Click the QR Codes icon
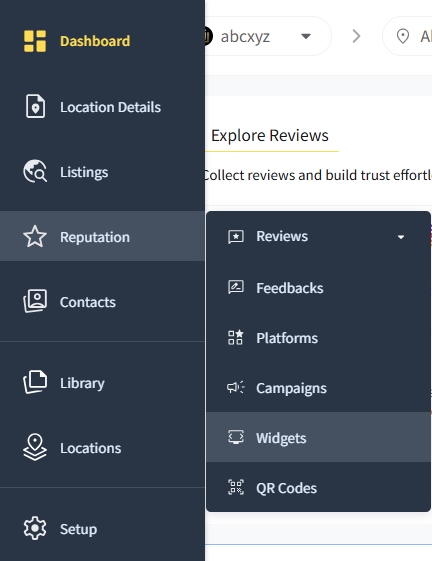432x561 pixels. [x=236, y=487]
